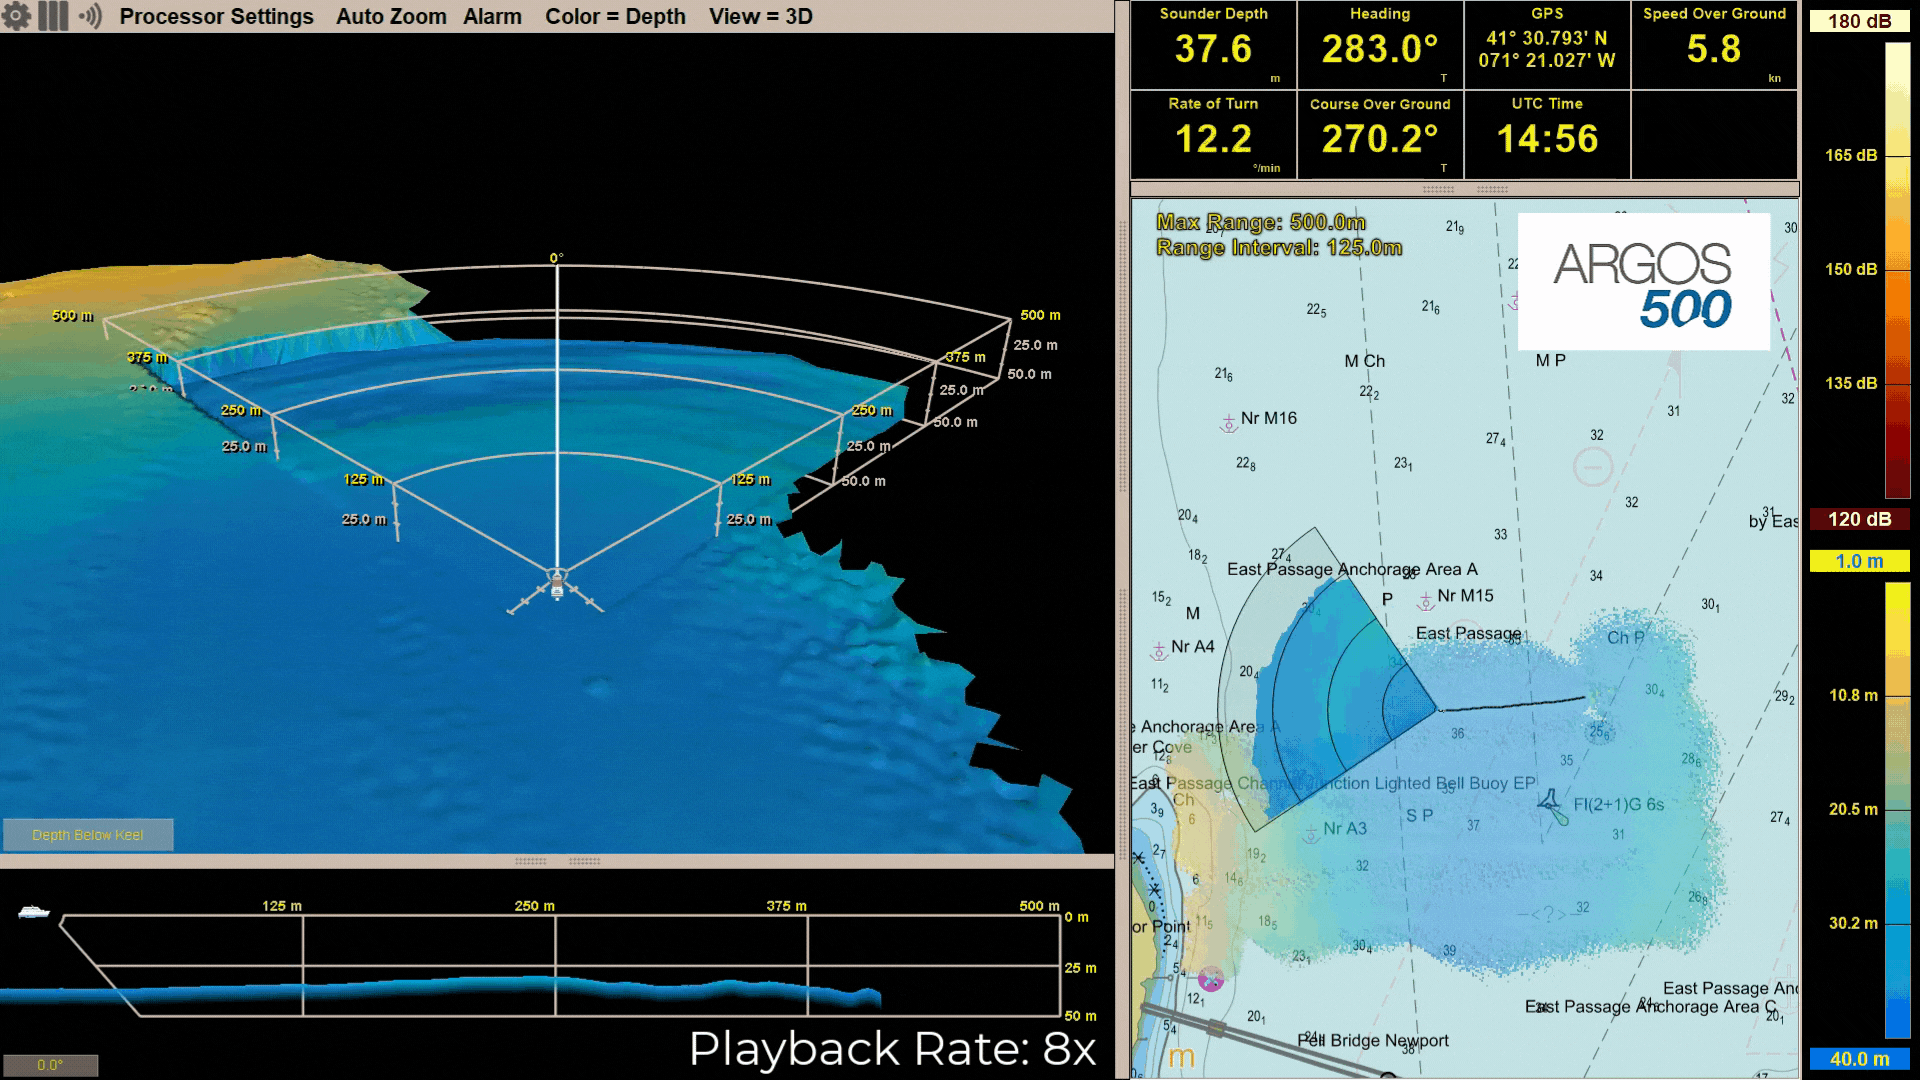Image resolution: width=1920 pixels, height=1080 pixels.
Task: Click the Nr M16 anchorage symbol
Action: click(1229, 424)
